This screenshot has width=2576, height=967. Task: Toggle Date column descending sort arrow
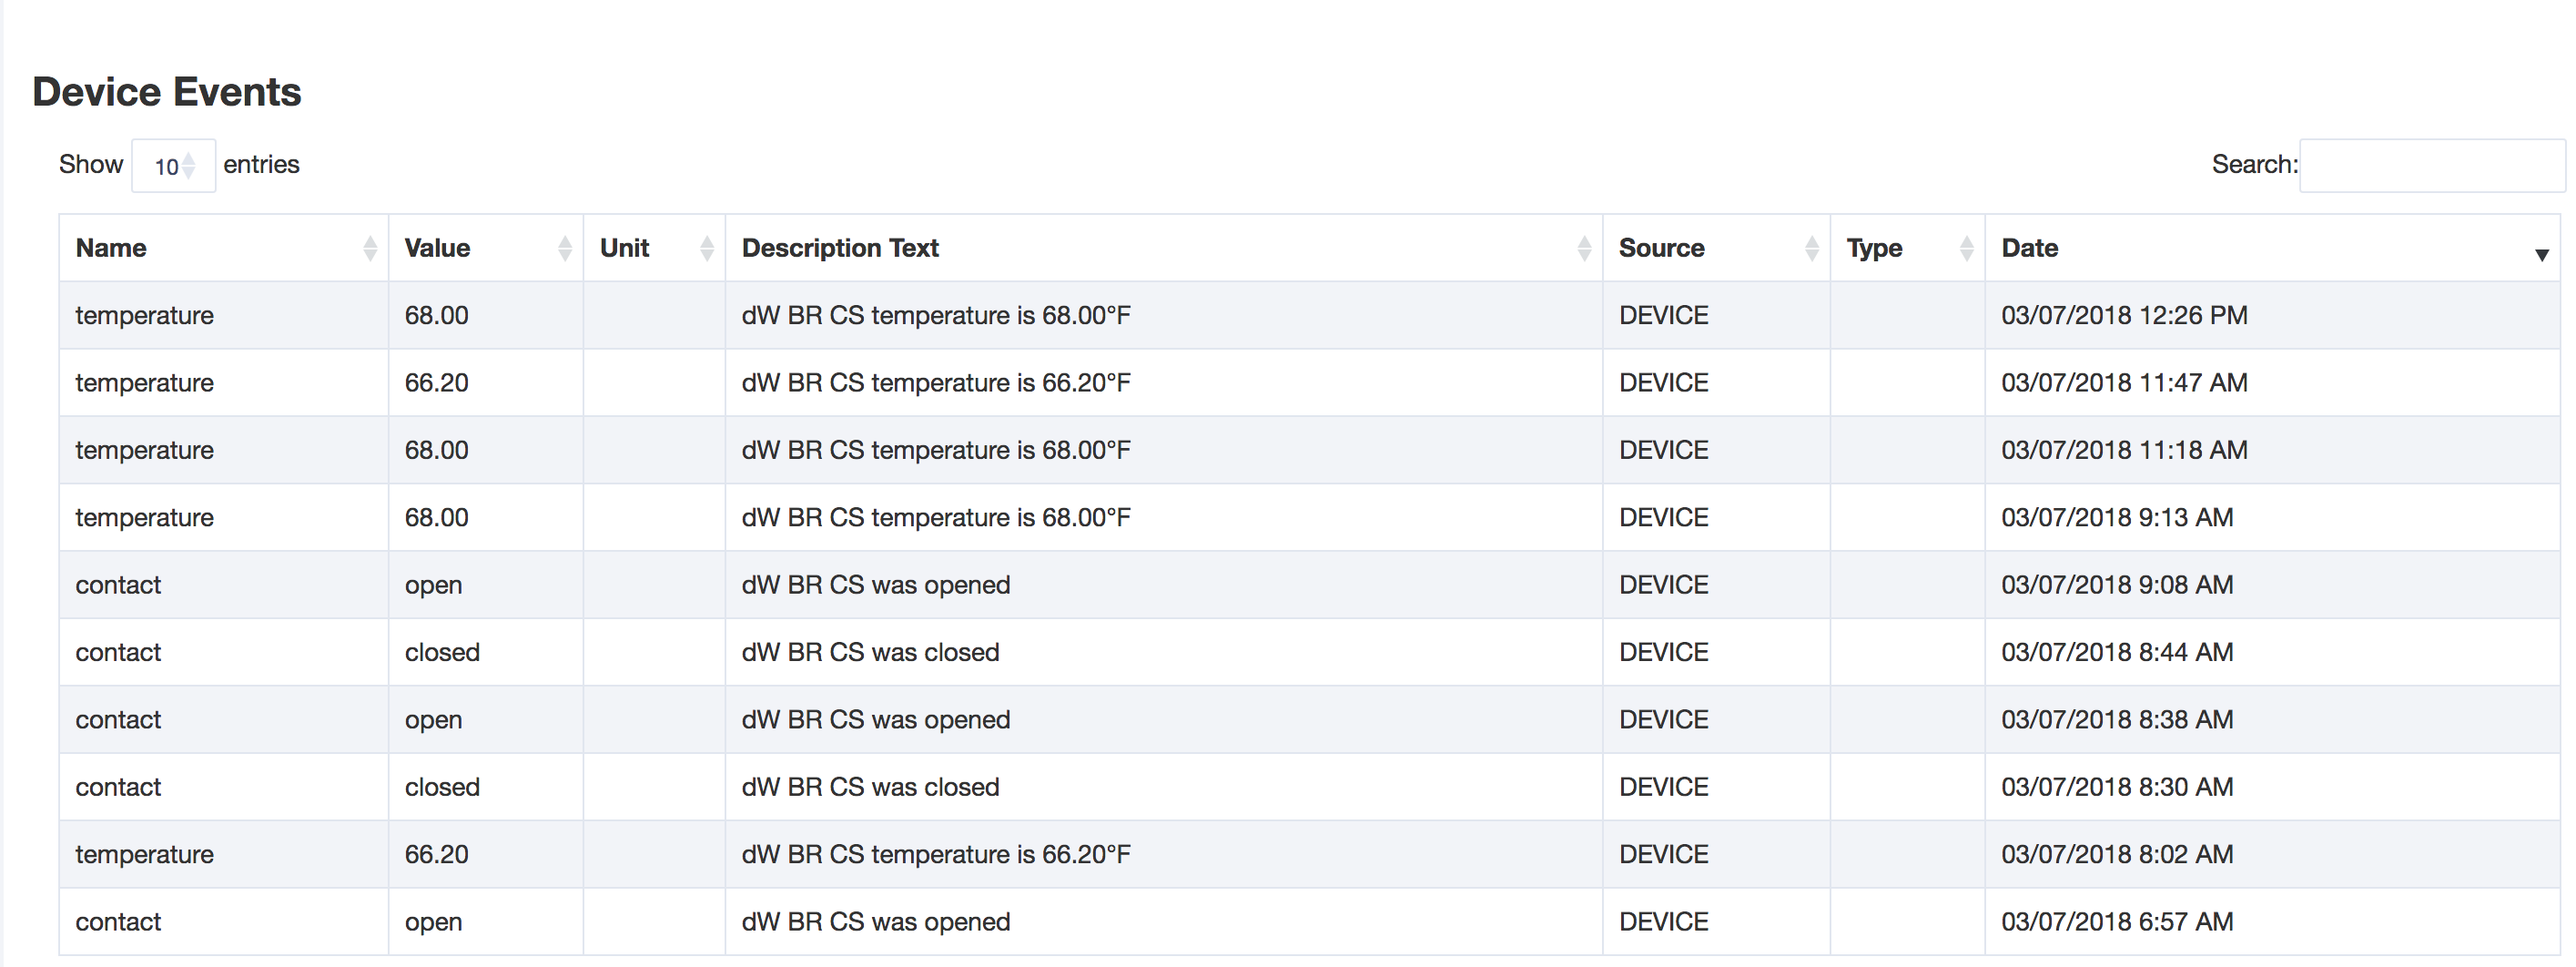[x=2541, y=255]
